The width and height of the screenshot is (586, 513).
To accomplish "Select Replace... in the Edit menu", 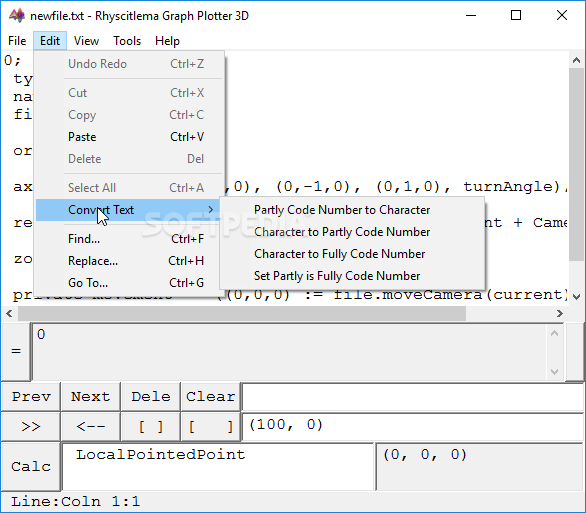I will (x=129, y=261).
